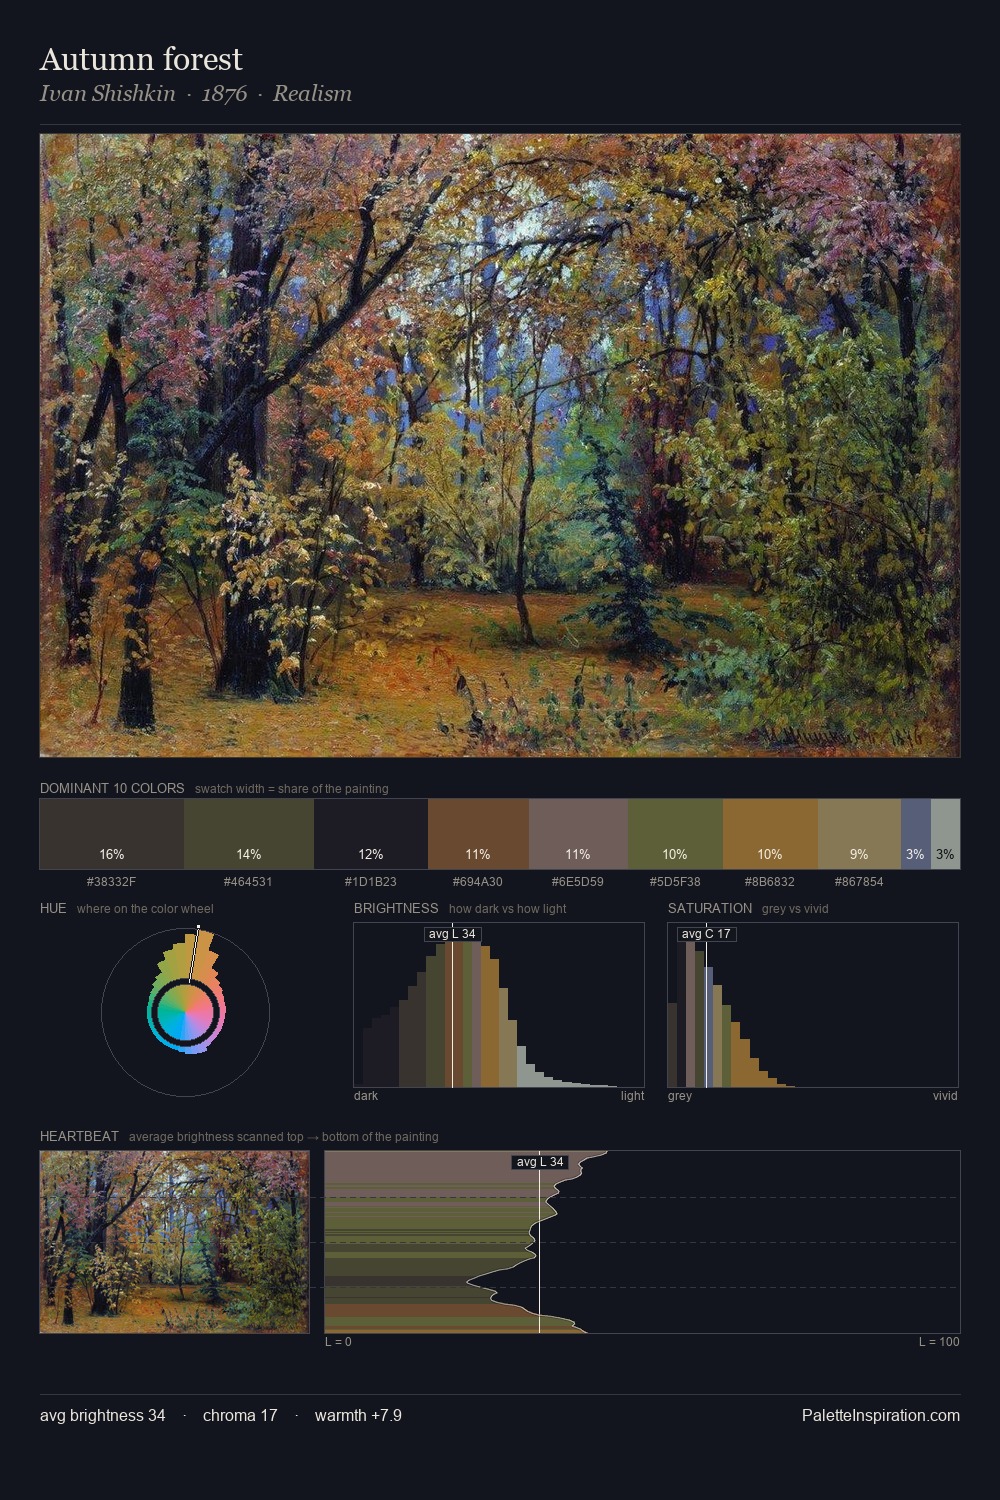The width and height of the screenshot is (1000, 1500).
Task: Click 'avg L 34' label in Brightness chart
Action: (453, 934)
